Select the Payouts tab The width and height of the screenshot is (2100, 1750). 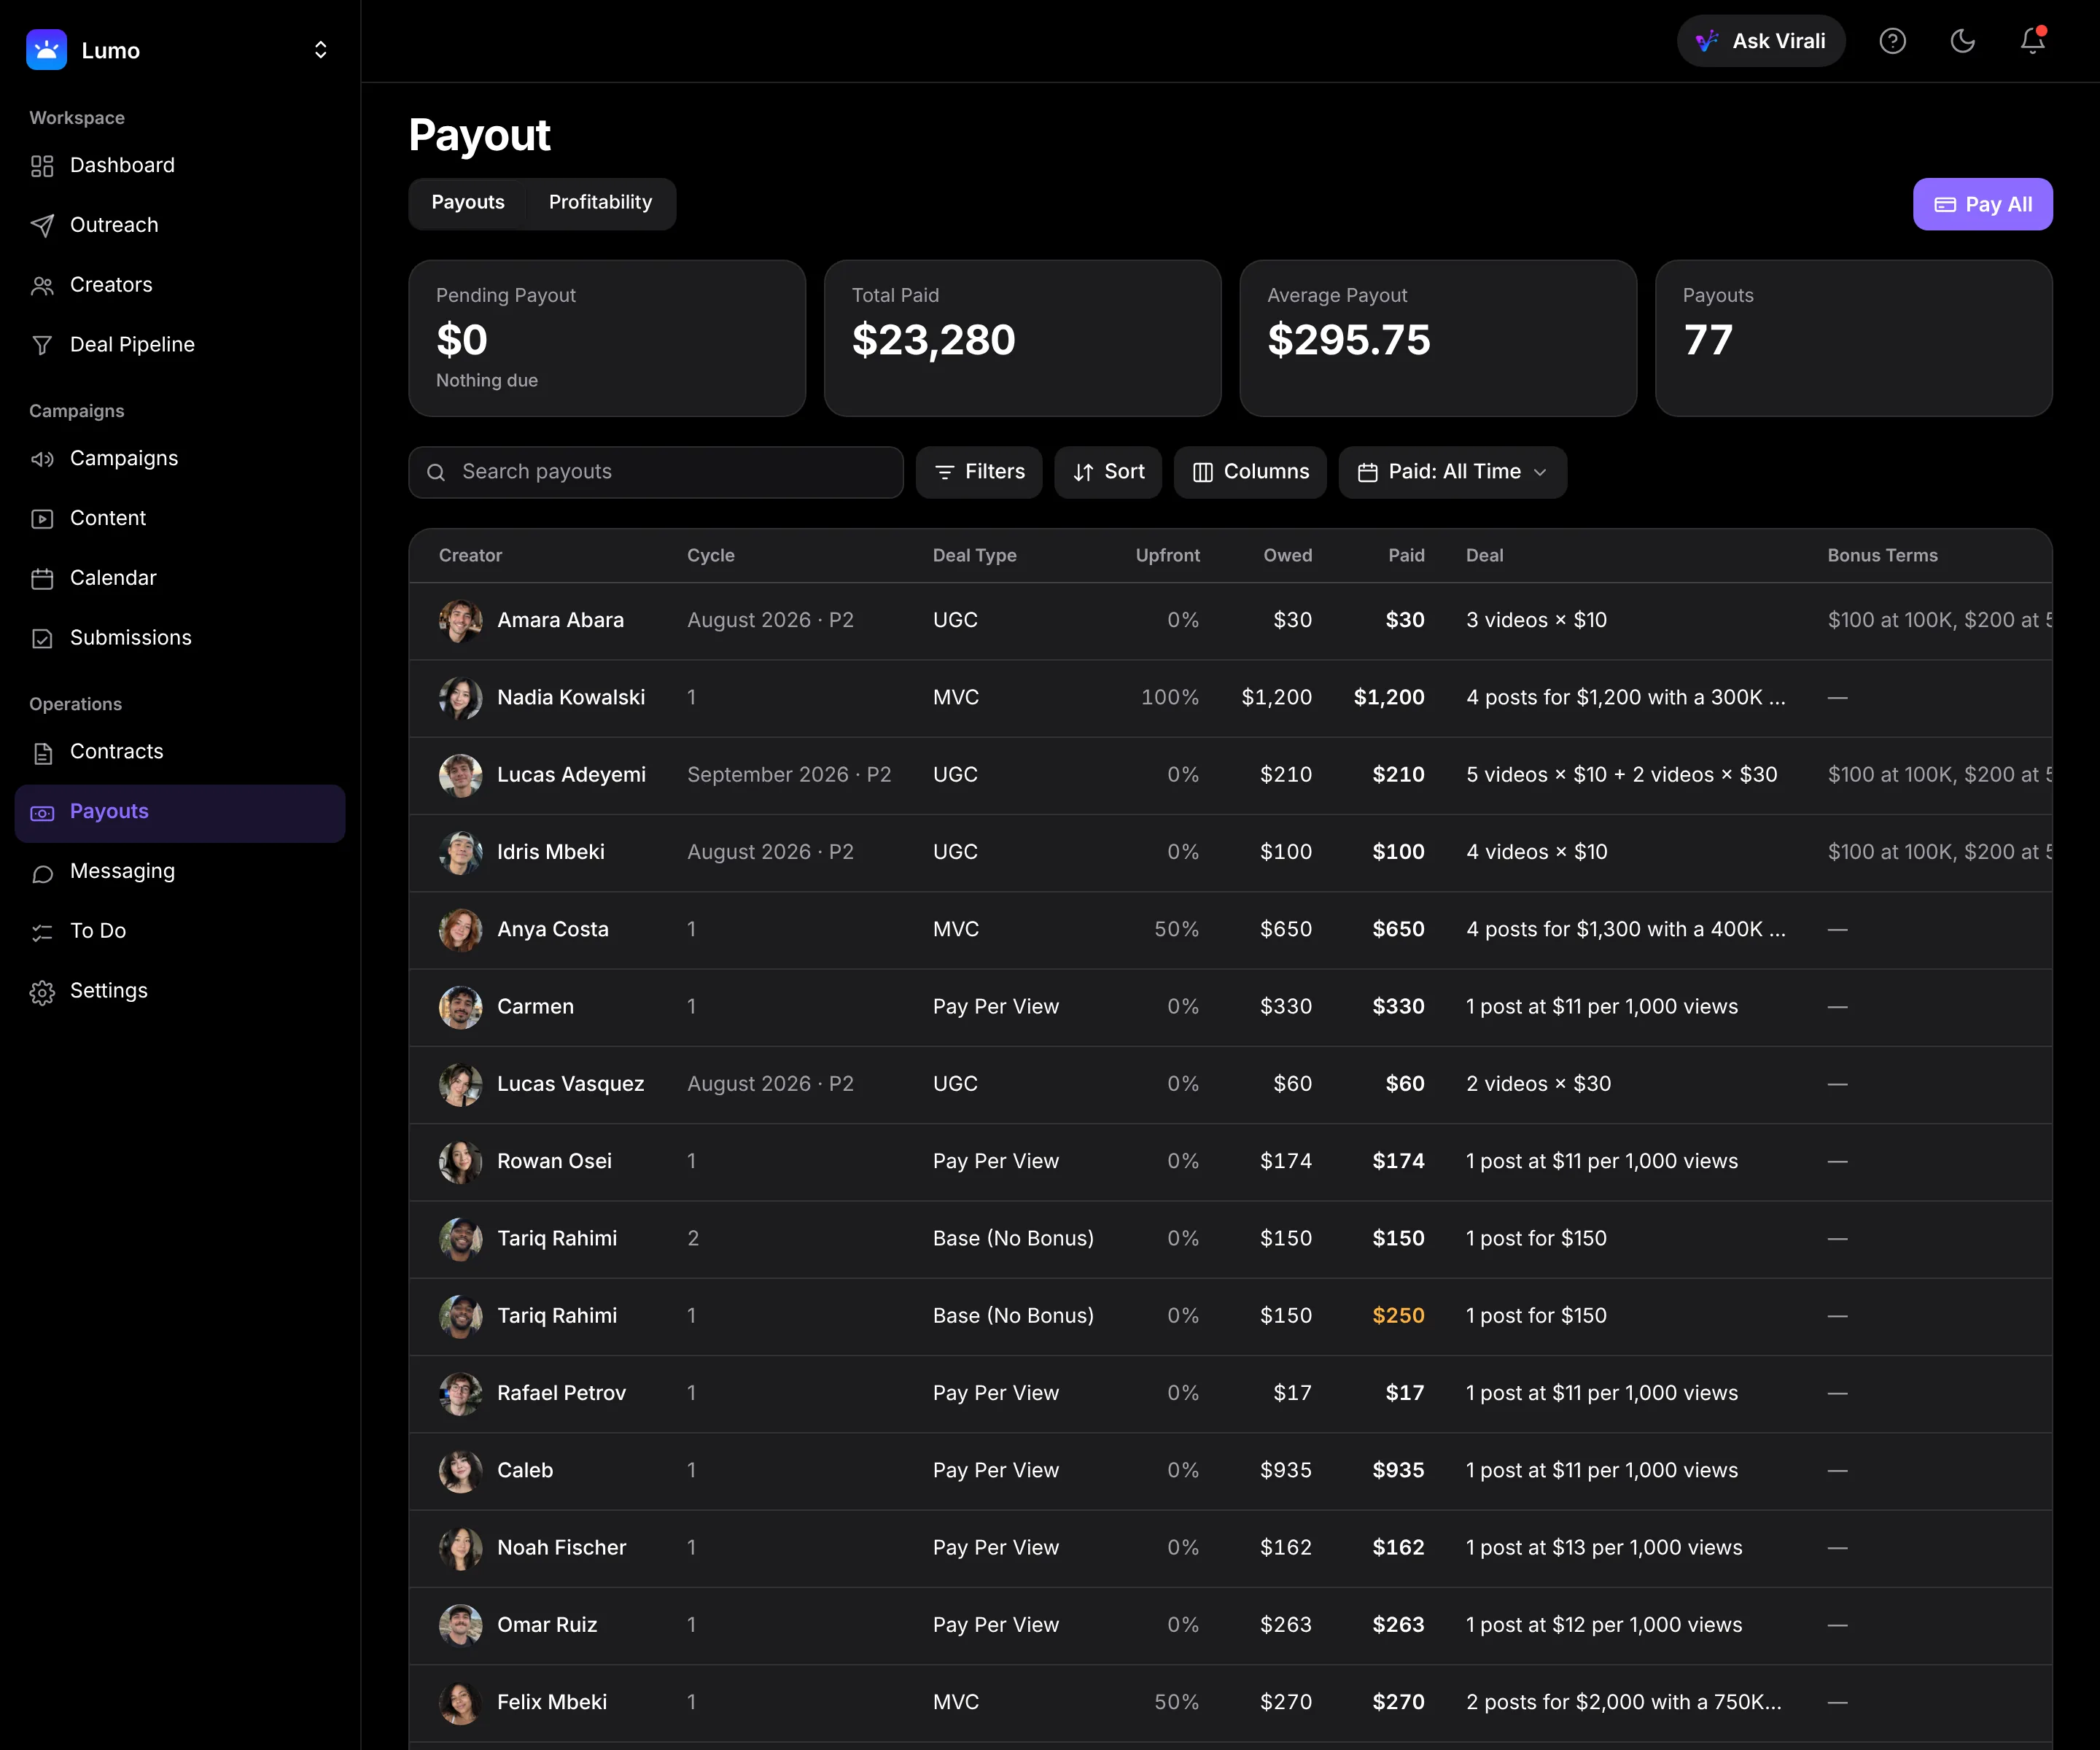coord(468,203)
